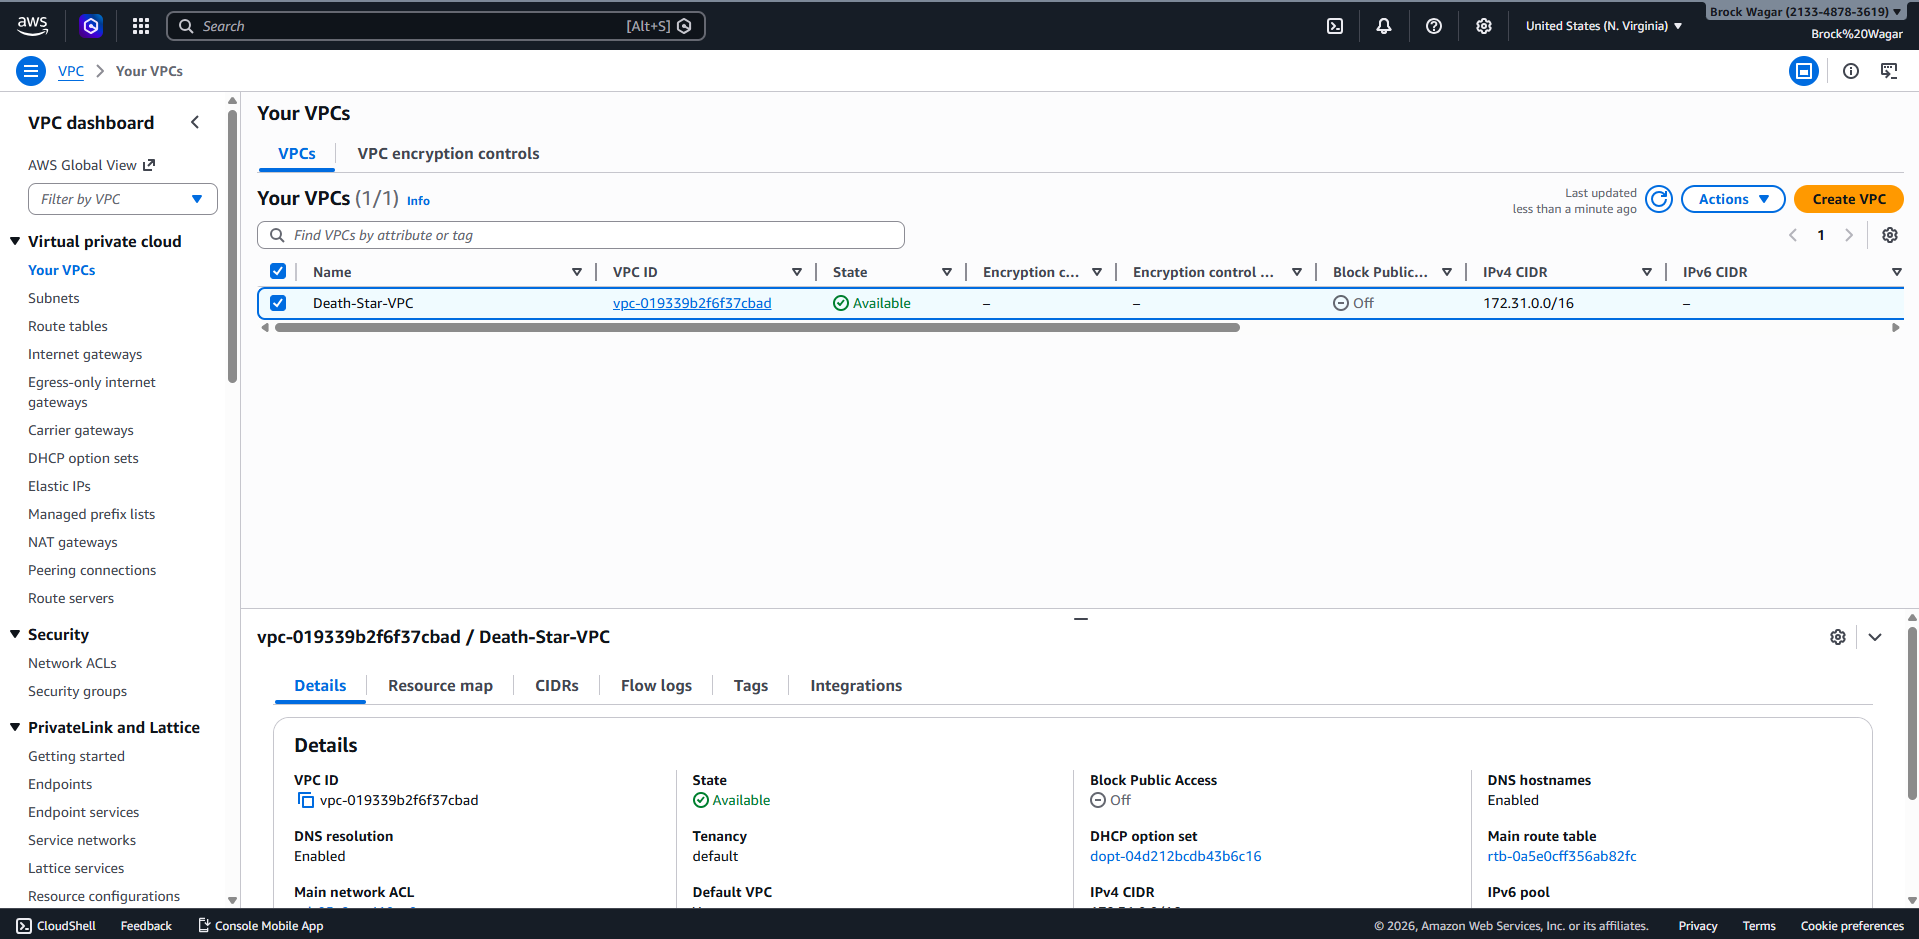Viewport: 1919px width, 939px height.
Task: Open the Filter by VPC dropdown
Action: (x=123, y=199)
